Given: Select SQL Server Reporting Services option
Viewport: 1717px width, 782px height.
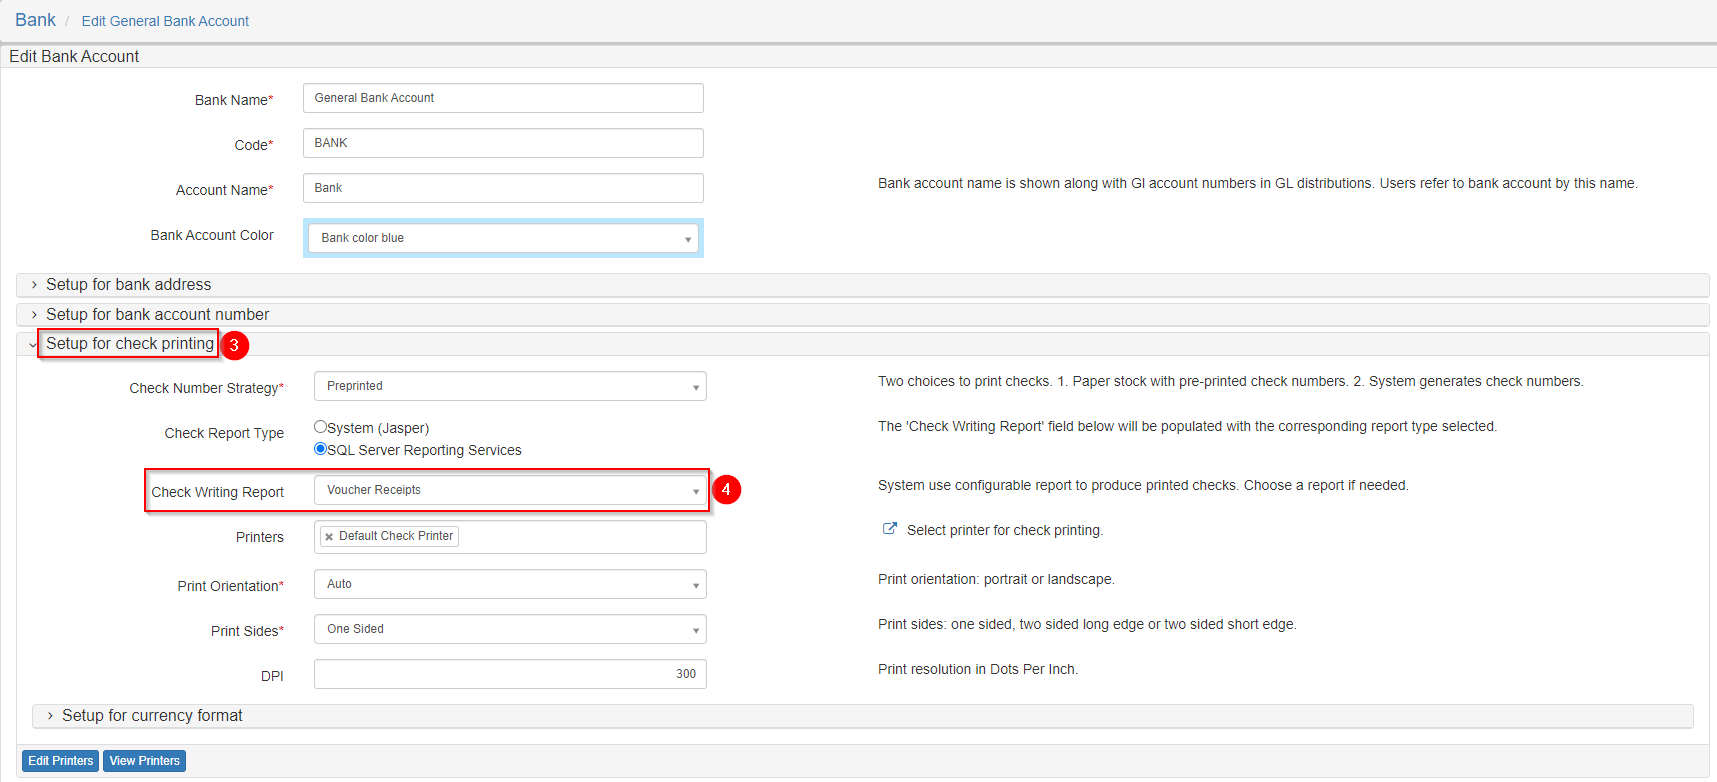Looking at the screenshot, I should [x=320, y=449].
